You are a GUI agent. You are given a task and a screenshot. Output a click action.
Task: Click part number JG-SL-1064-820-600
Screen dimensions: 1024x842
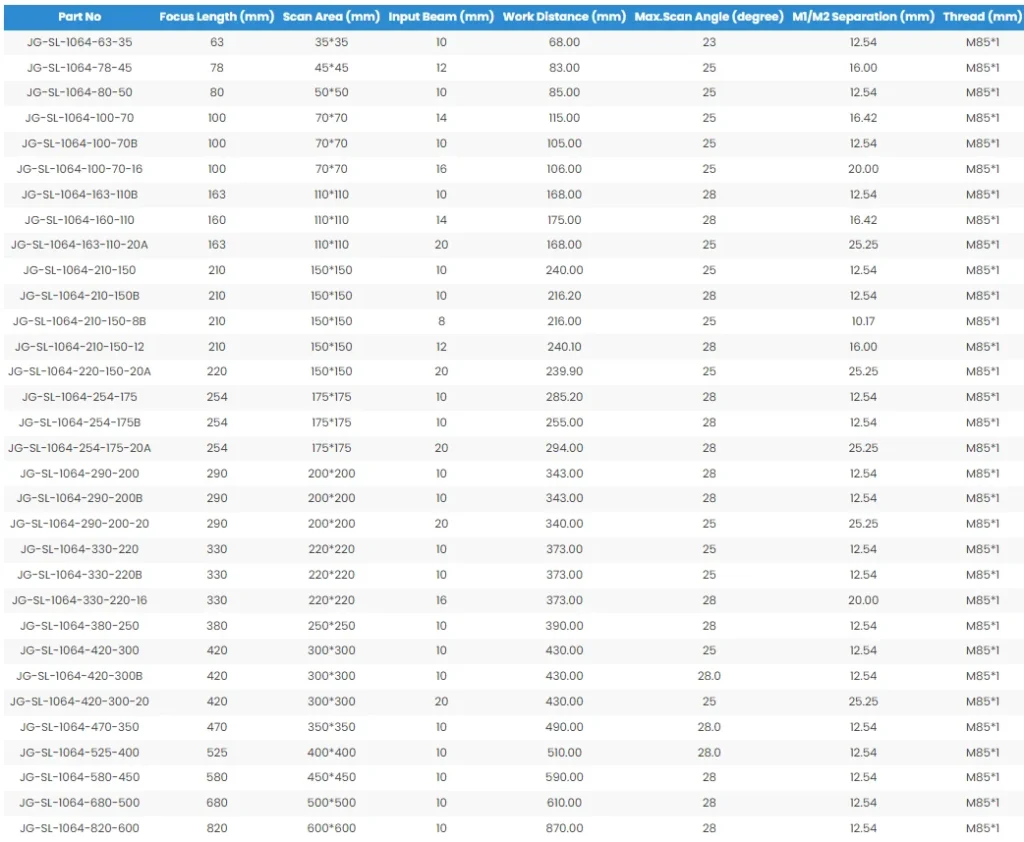79,828
